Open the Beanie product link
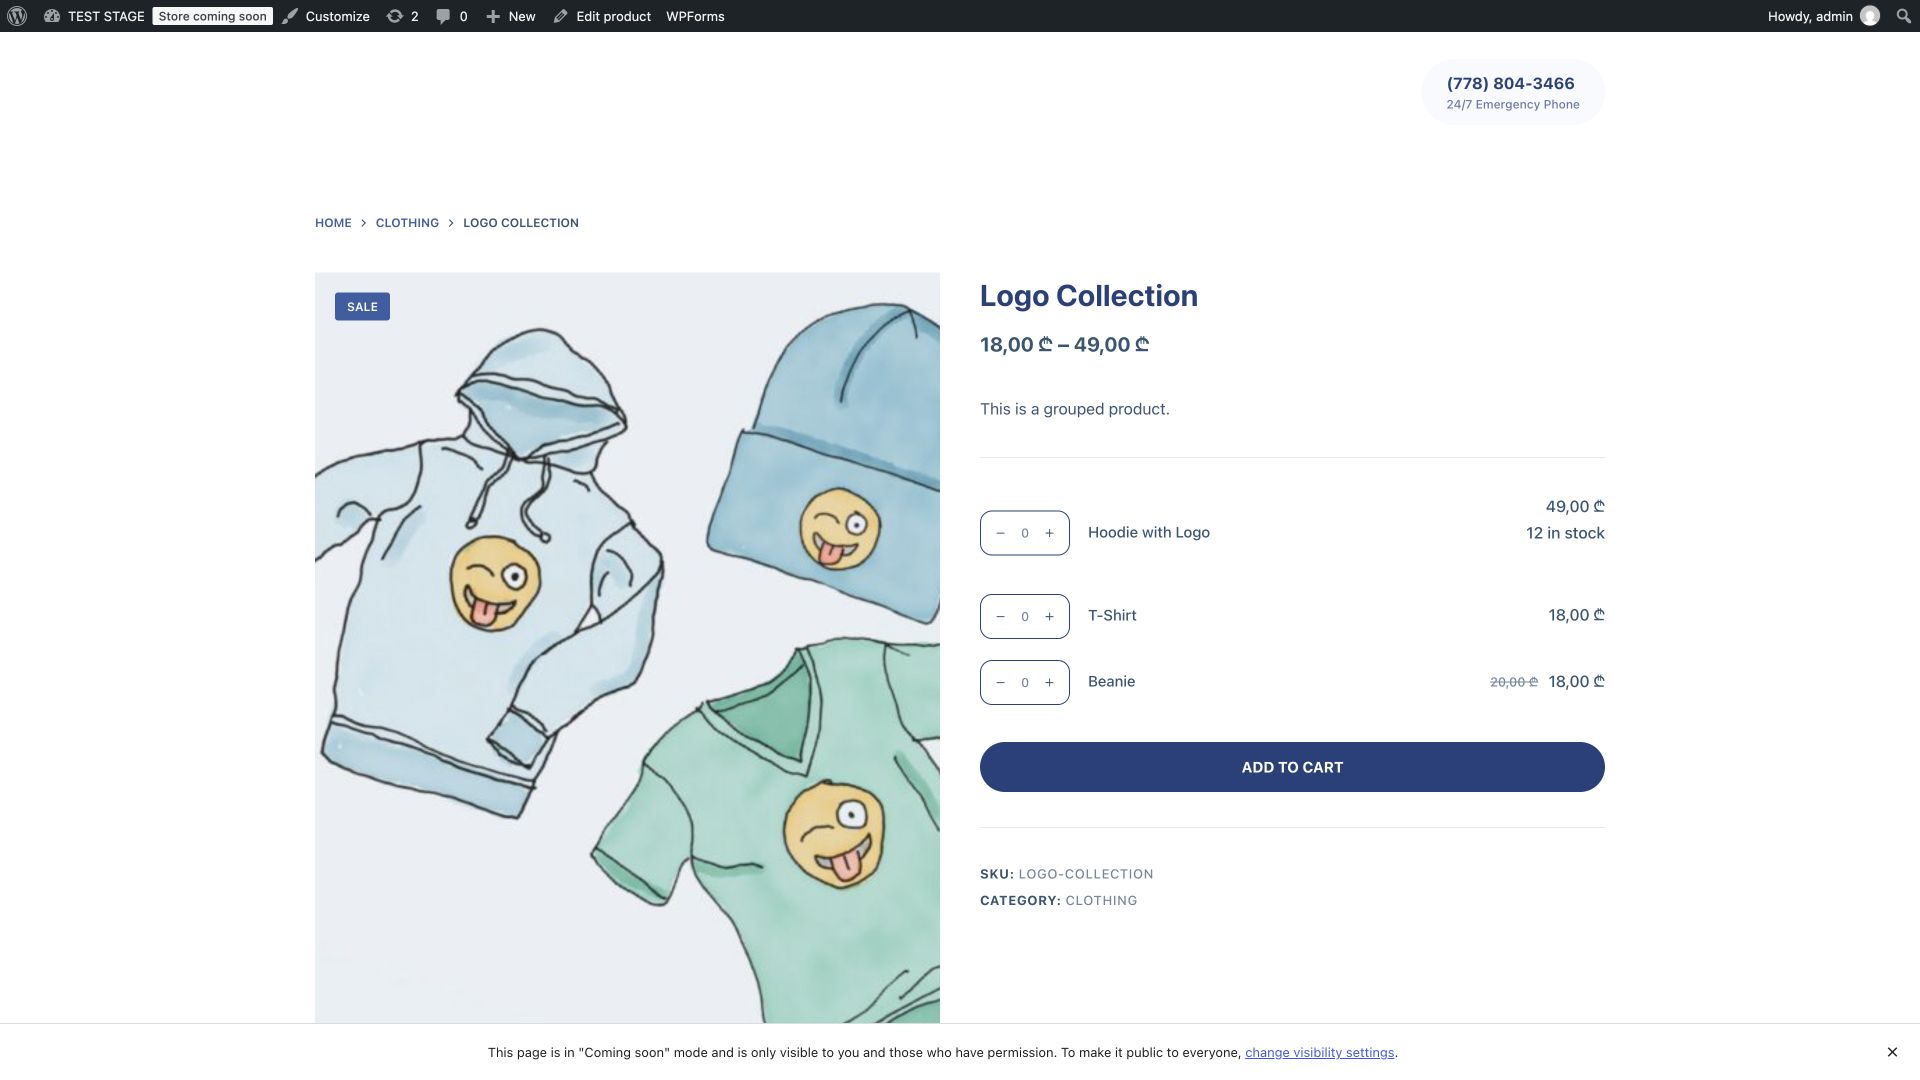 (1111, 682)
